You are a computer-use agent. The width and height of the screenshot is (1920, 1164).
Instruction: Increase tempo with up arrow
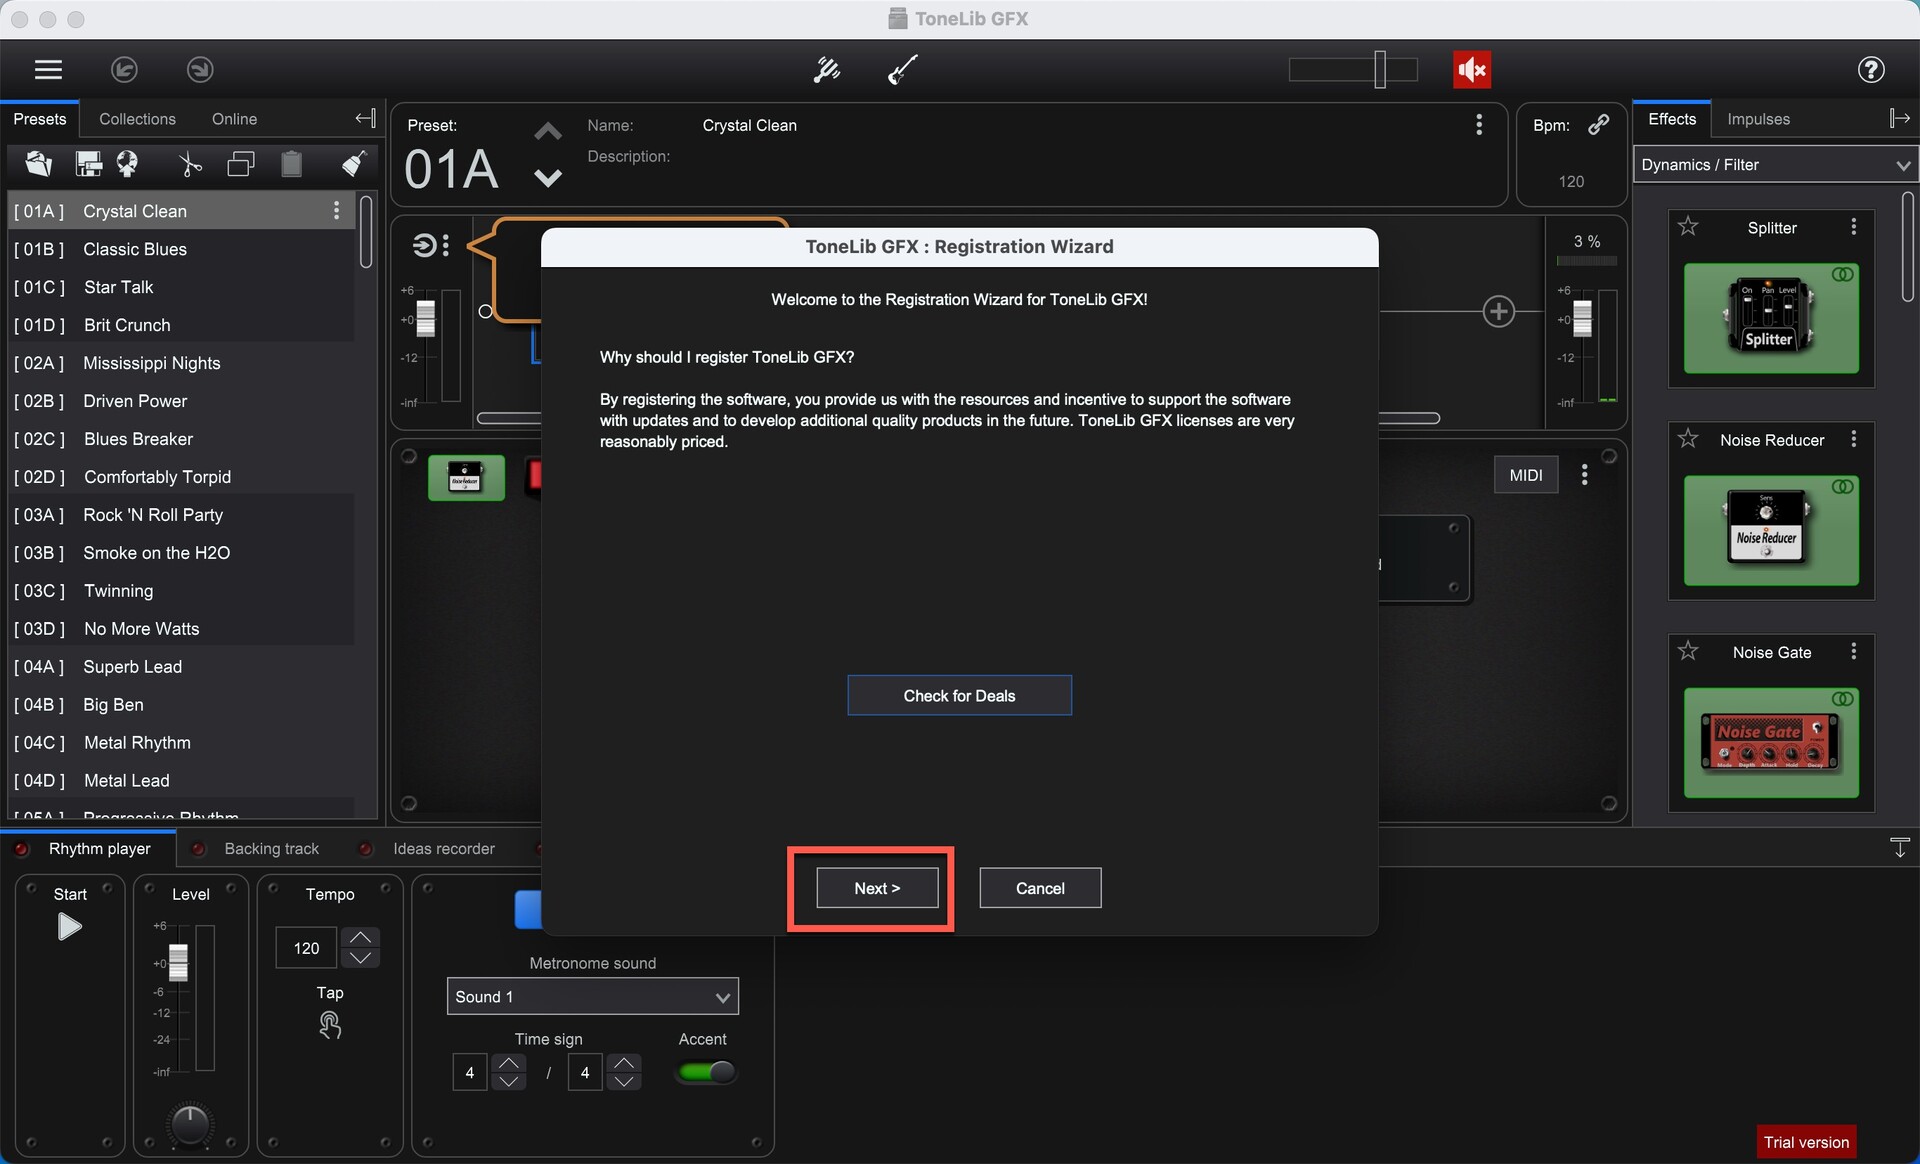click(x=361, y=937)
